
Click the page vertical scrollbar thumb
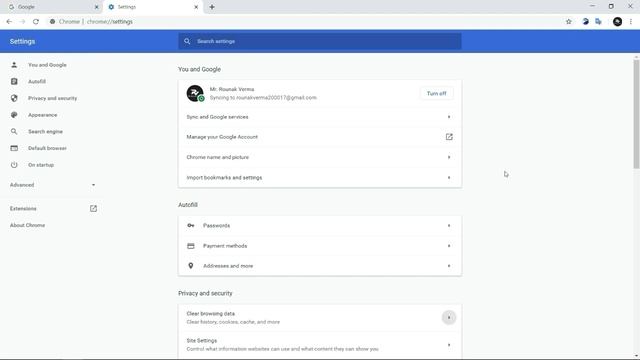[x=636, y=114]
